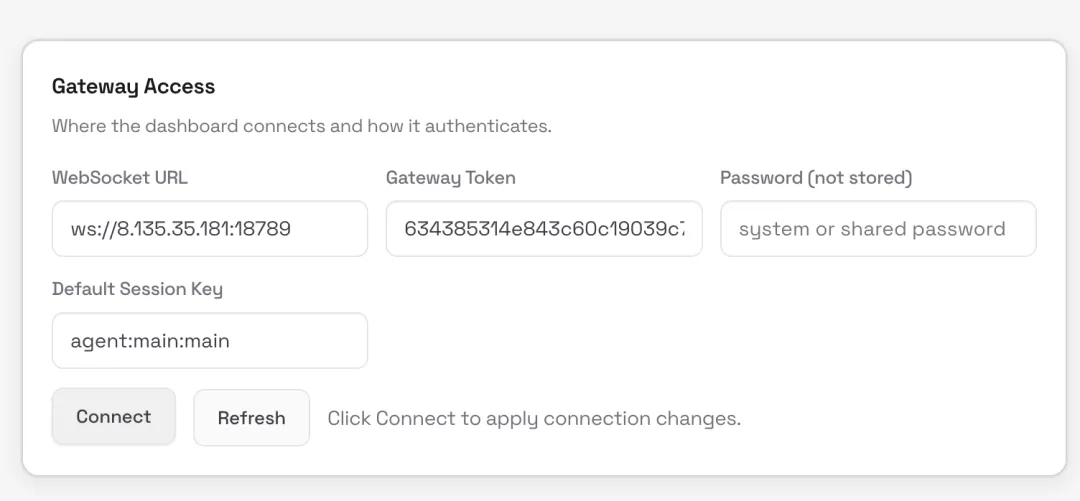This screenshot has height=501, width=1080.
Task: Select the Default Session Key input
Action: coord(300,341)
